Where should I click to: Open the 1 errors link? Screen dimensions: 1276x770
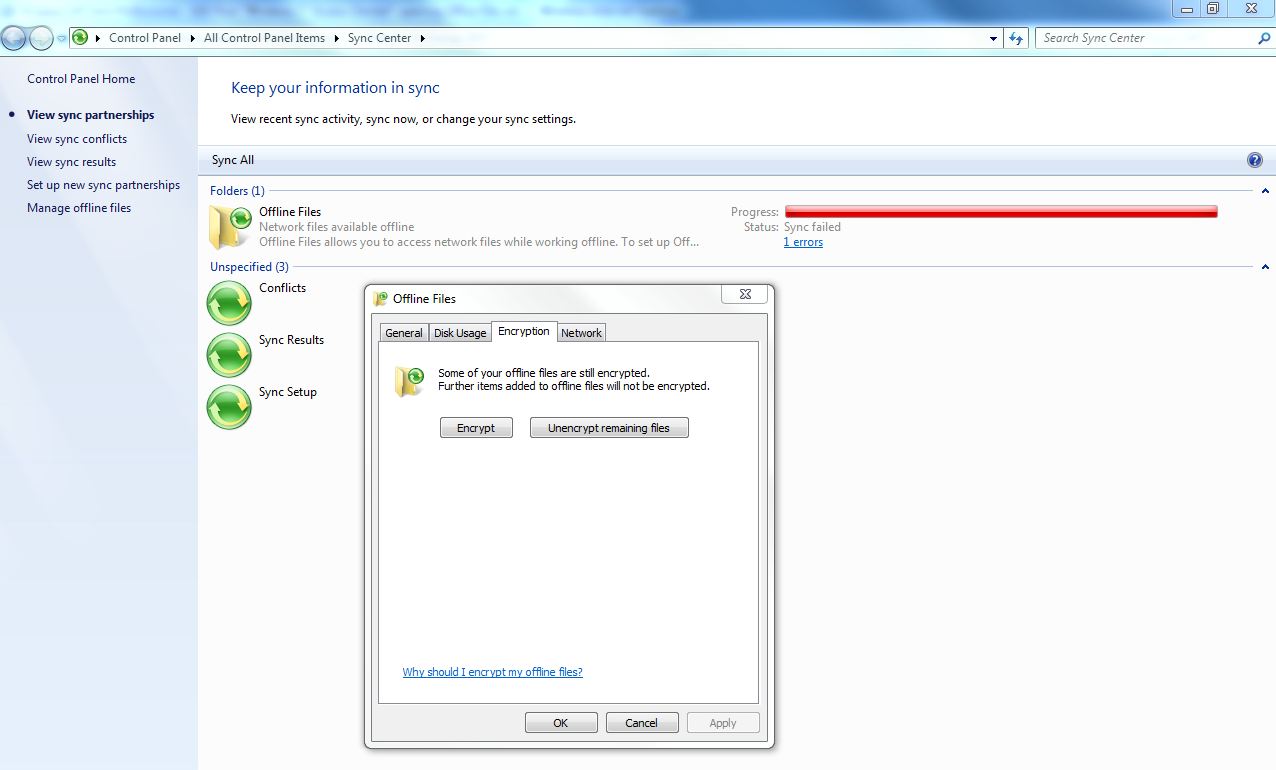[x=802, y=241]
